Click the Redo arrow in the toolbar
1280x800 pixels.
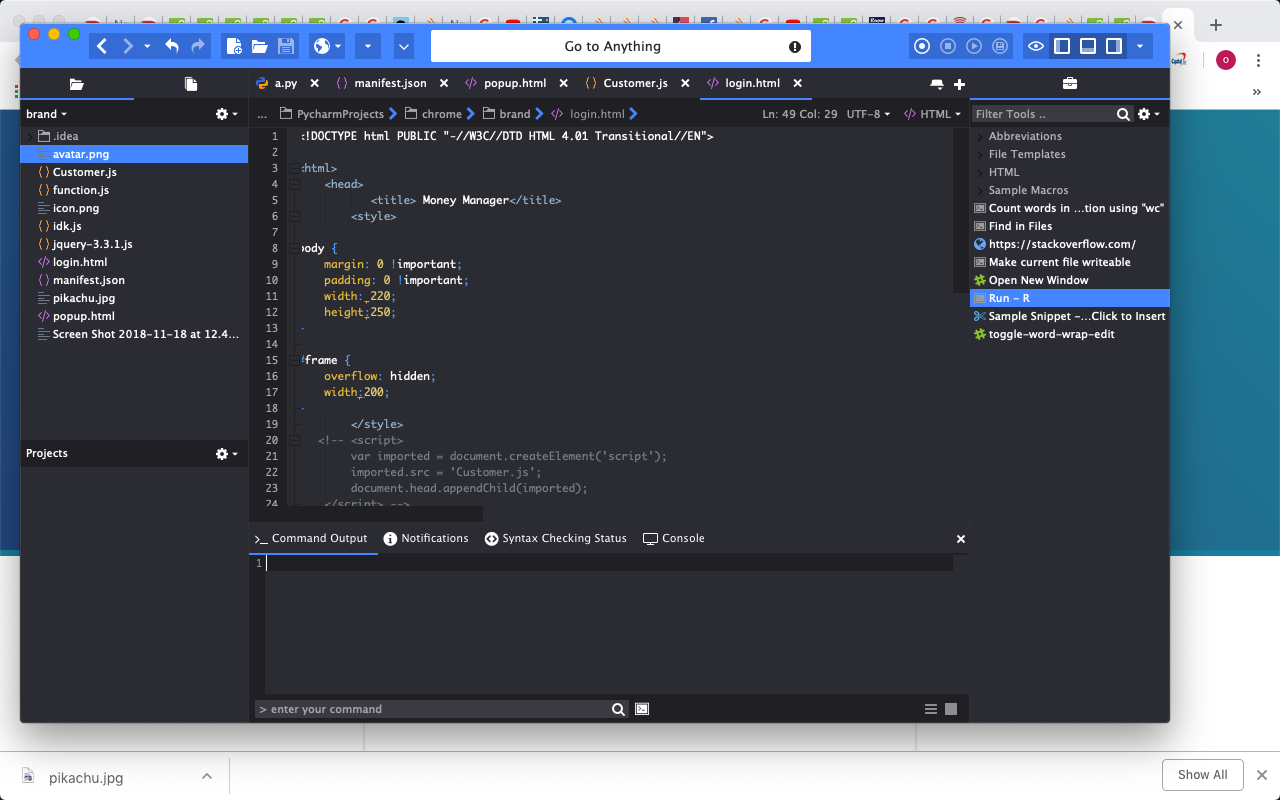[x=197, y=46]
